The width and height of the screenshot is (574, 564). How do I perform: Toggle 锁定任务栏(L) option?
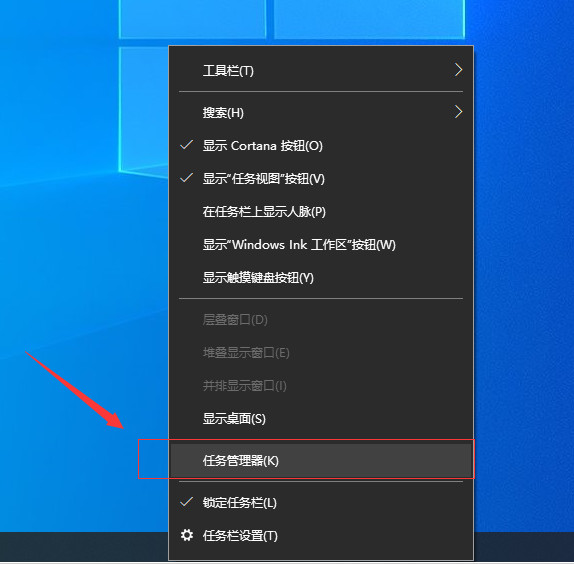[x=321, y=503]
